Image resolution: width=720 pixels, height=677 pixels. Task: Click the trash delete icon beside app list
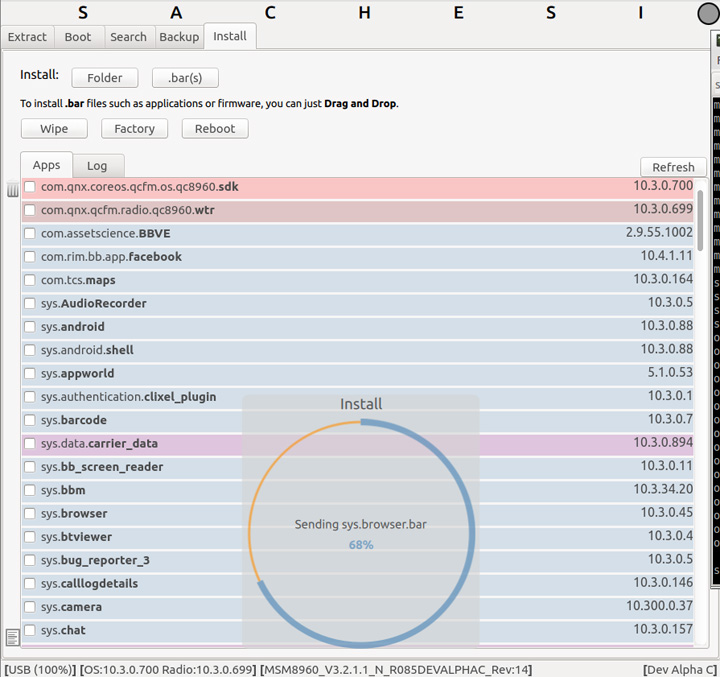point(12,188)
